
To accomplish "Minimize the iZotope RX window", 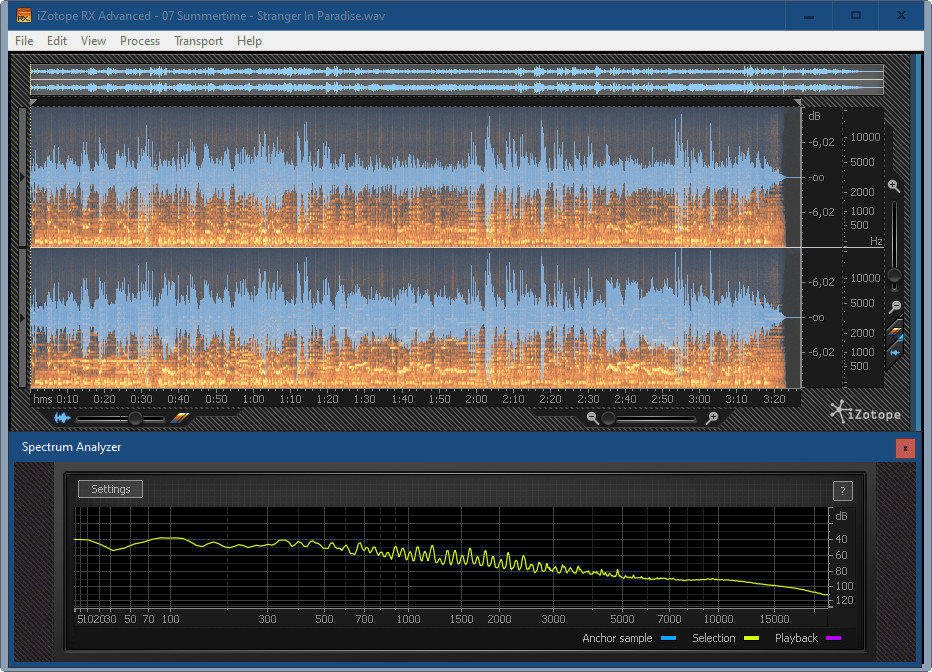I will (808, 15).
